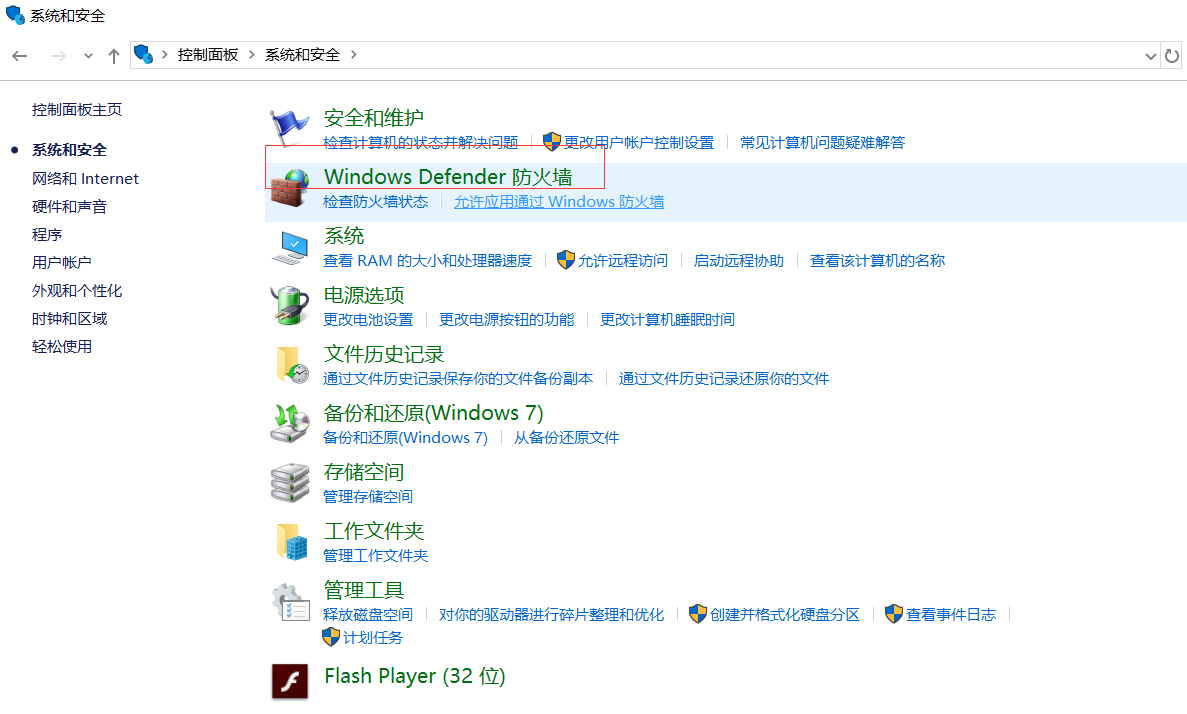Click the shield icon before 计划任务
The height and width of the screenshot is (714, 1187).
click(331, 637)
